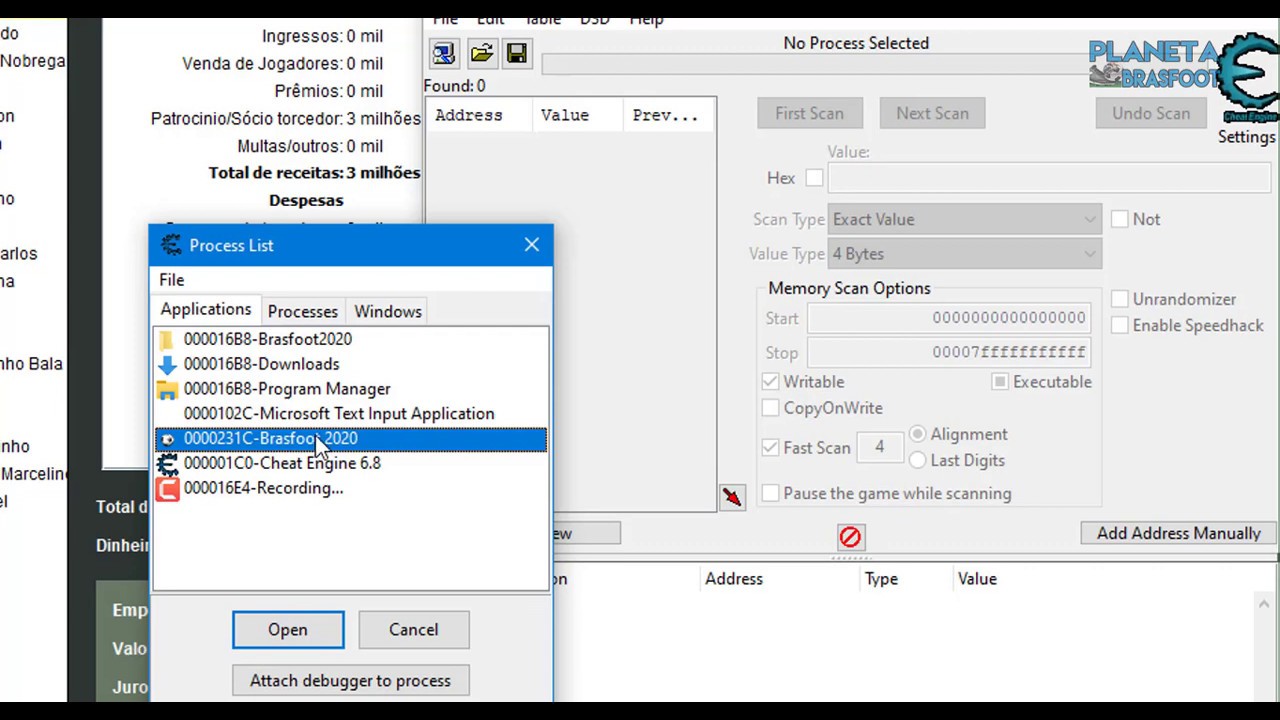Click the Address header in the address table

pyautogui.click(x=734, y=579)
